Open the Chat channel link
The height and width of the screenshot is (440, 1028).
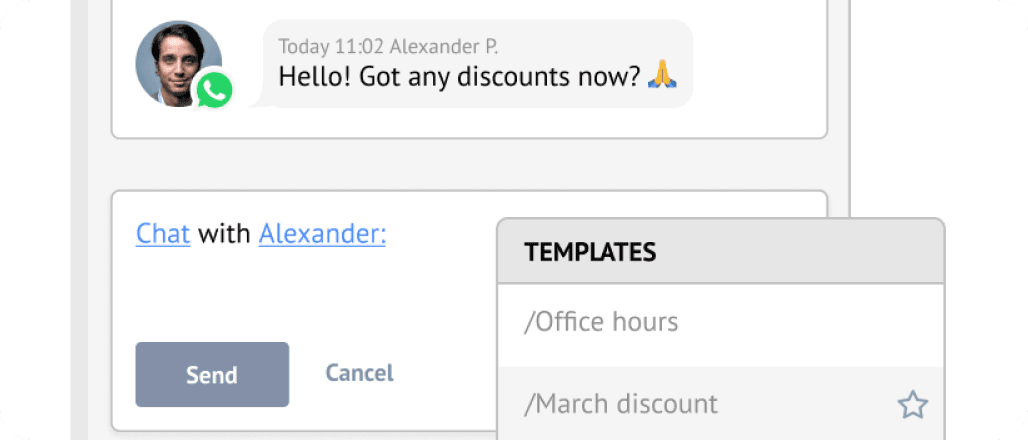pyautogui.click(x=163, y=234)
